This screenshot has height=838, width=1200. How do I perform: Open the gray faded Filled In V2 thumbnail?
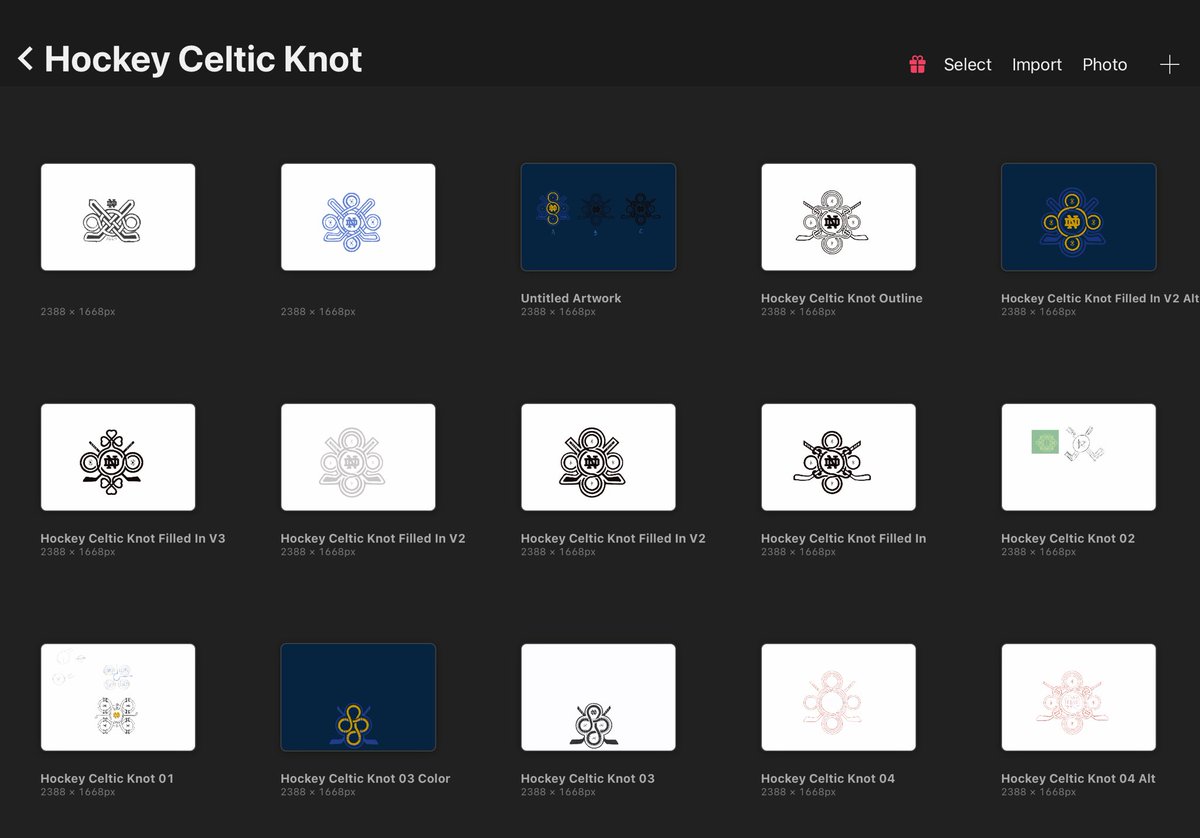click(x=358, y=457)
